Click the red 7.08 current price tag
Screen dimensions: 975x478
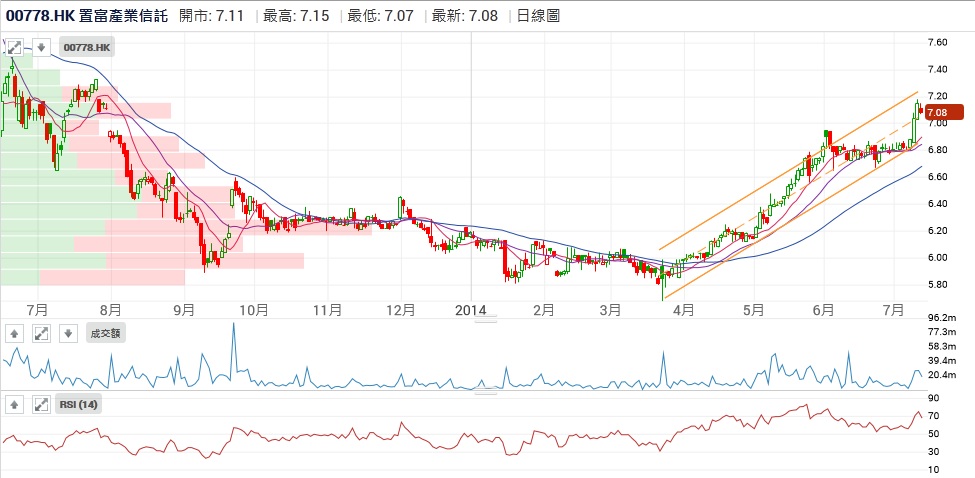pos(943,112)
